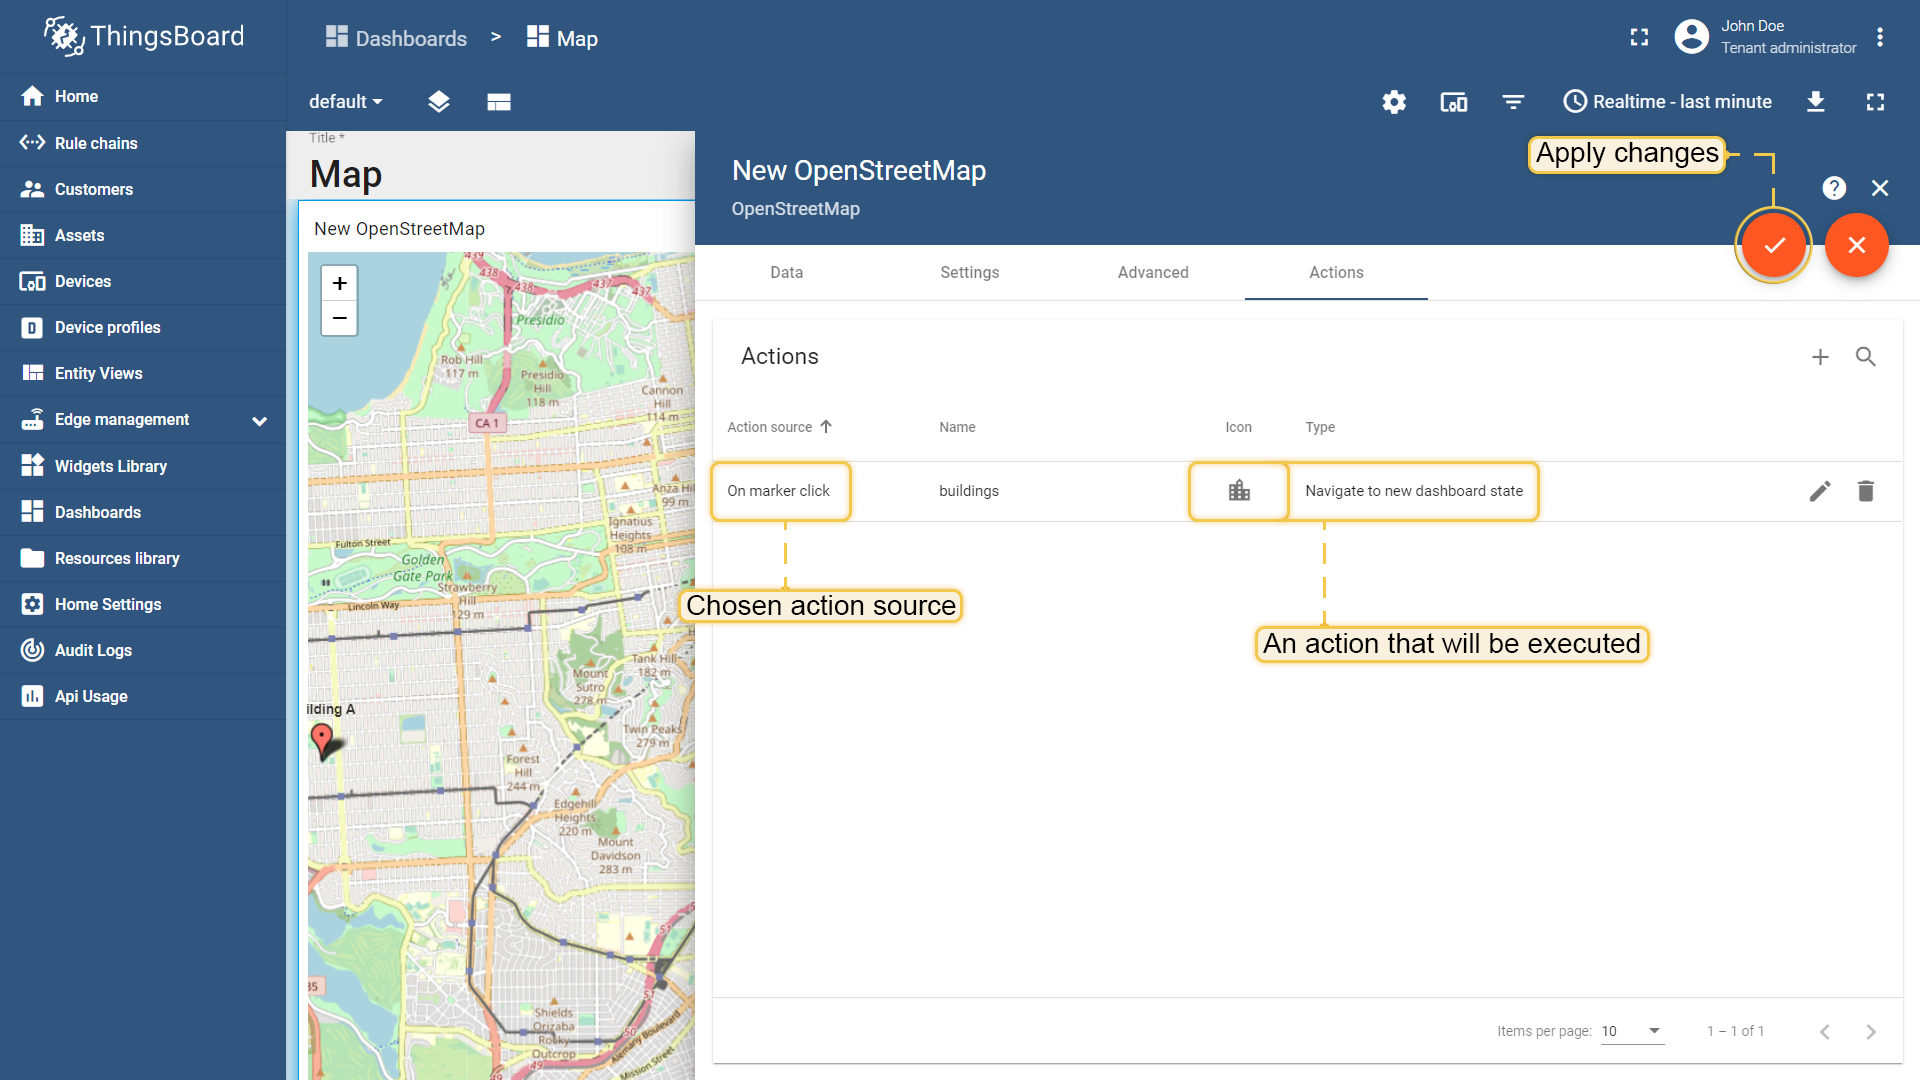This screenshot has width=1920, height=1080.
Task: Click the Map breadcrumb
Action: click(562, 38)
